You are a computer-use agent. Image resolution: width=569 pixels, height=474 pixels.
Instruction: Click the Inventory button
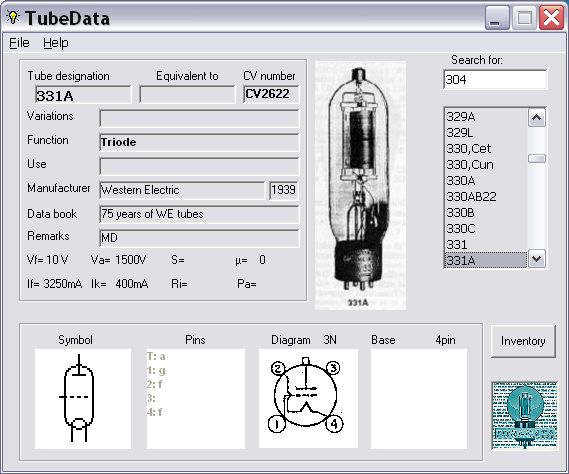(523, 341)
